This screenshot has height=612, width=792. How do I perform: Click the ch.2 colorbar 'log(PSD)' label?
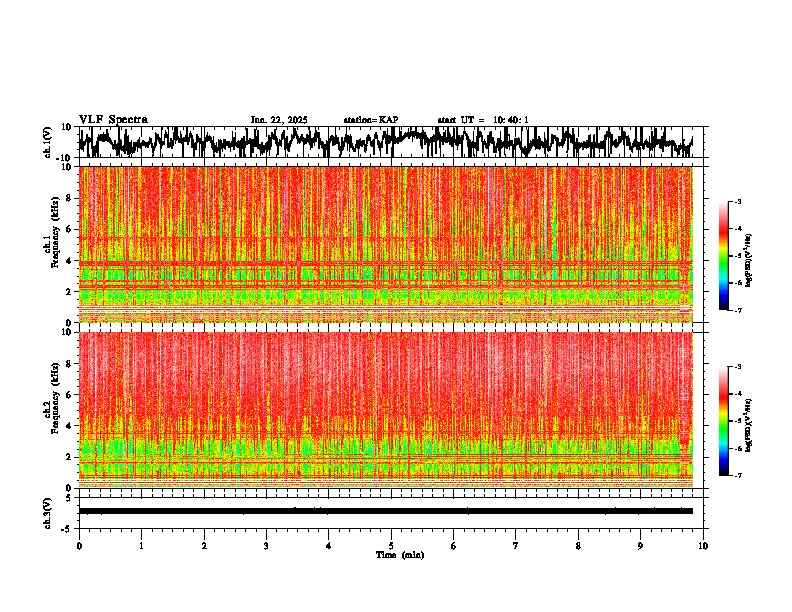(x=749, y=425)
